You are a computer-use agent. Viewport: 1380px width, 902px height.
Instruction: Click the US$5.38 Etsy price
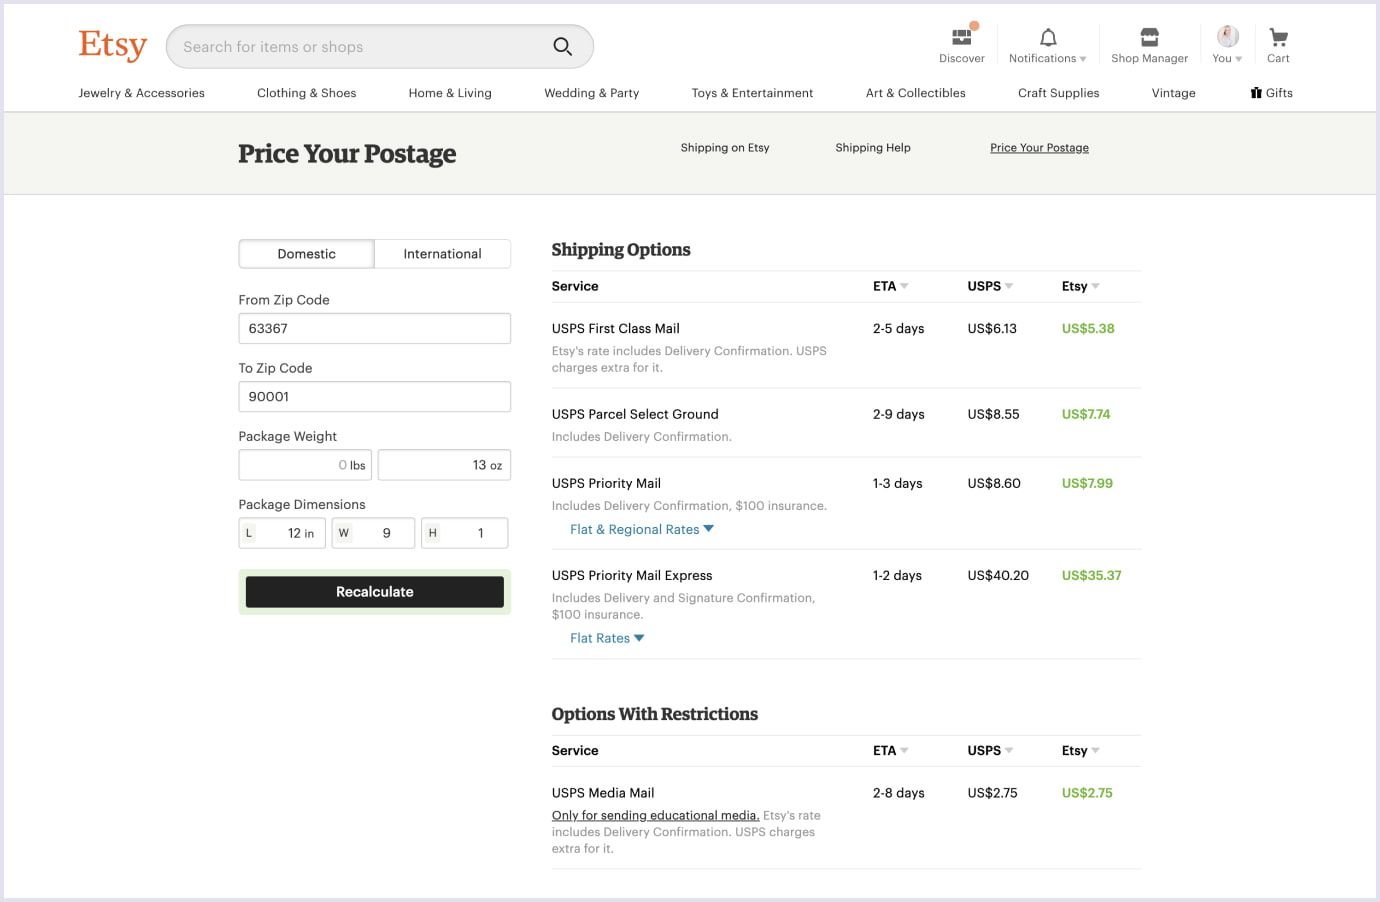(x=1088, y=329)
